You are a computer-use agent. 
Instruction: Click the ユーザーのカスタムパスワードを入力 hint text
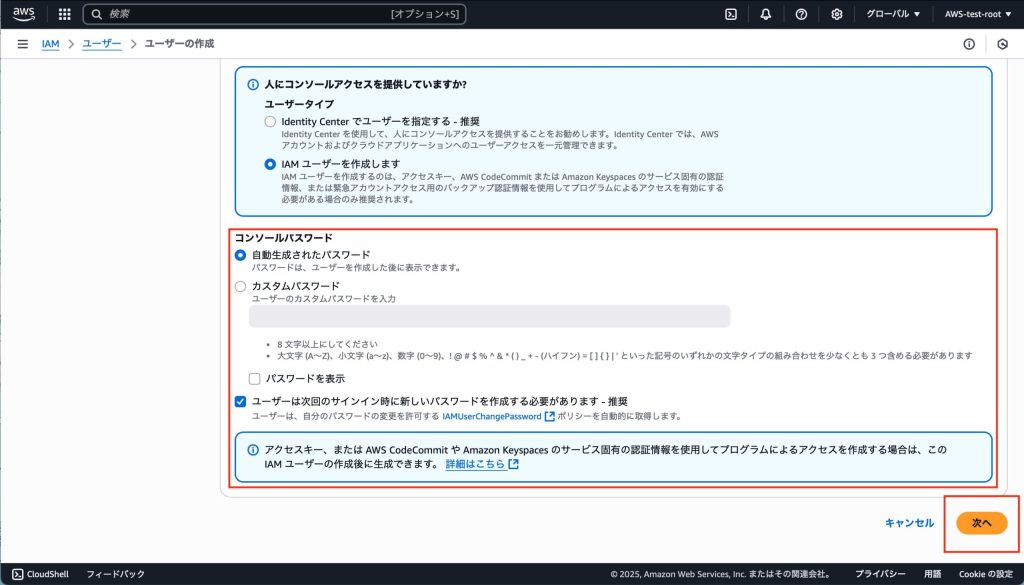[324, 298]
